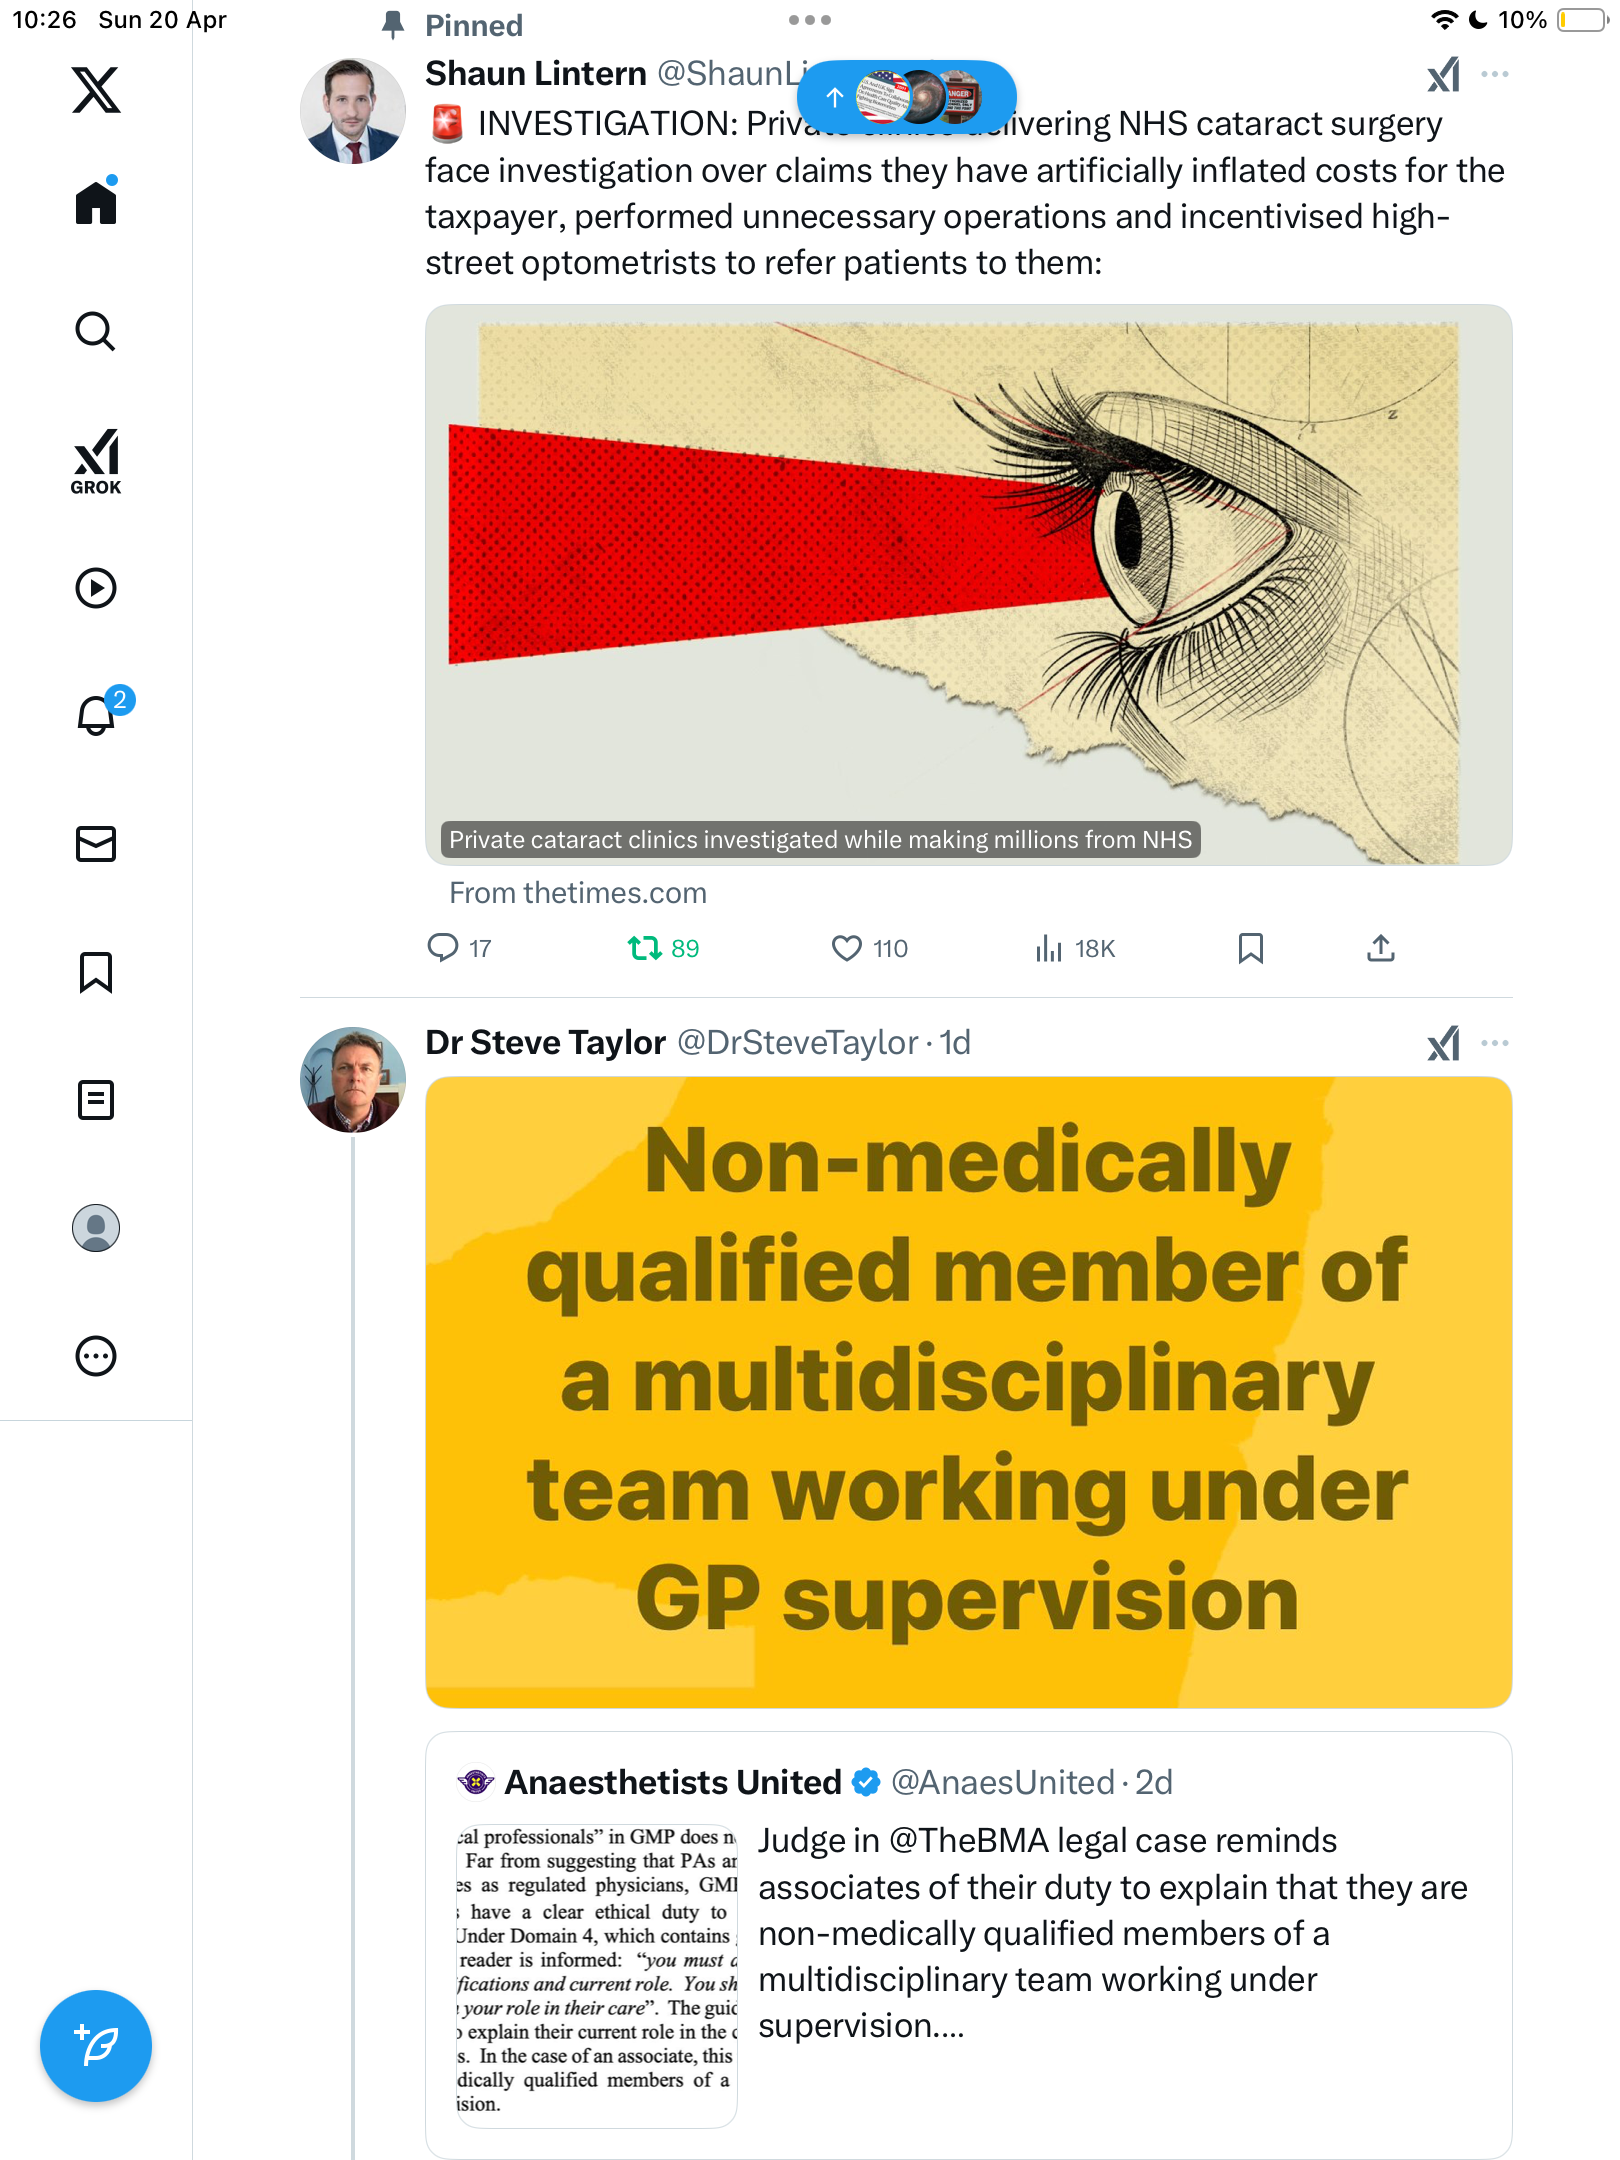Open Lists icon in sidebar

[96, 1100]
